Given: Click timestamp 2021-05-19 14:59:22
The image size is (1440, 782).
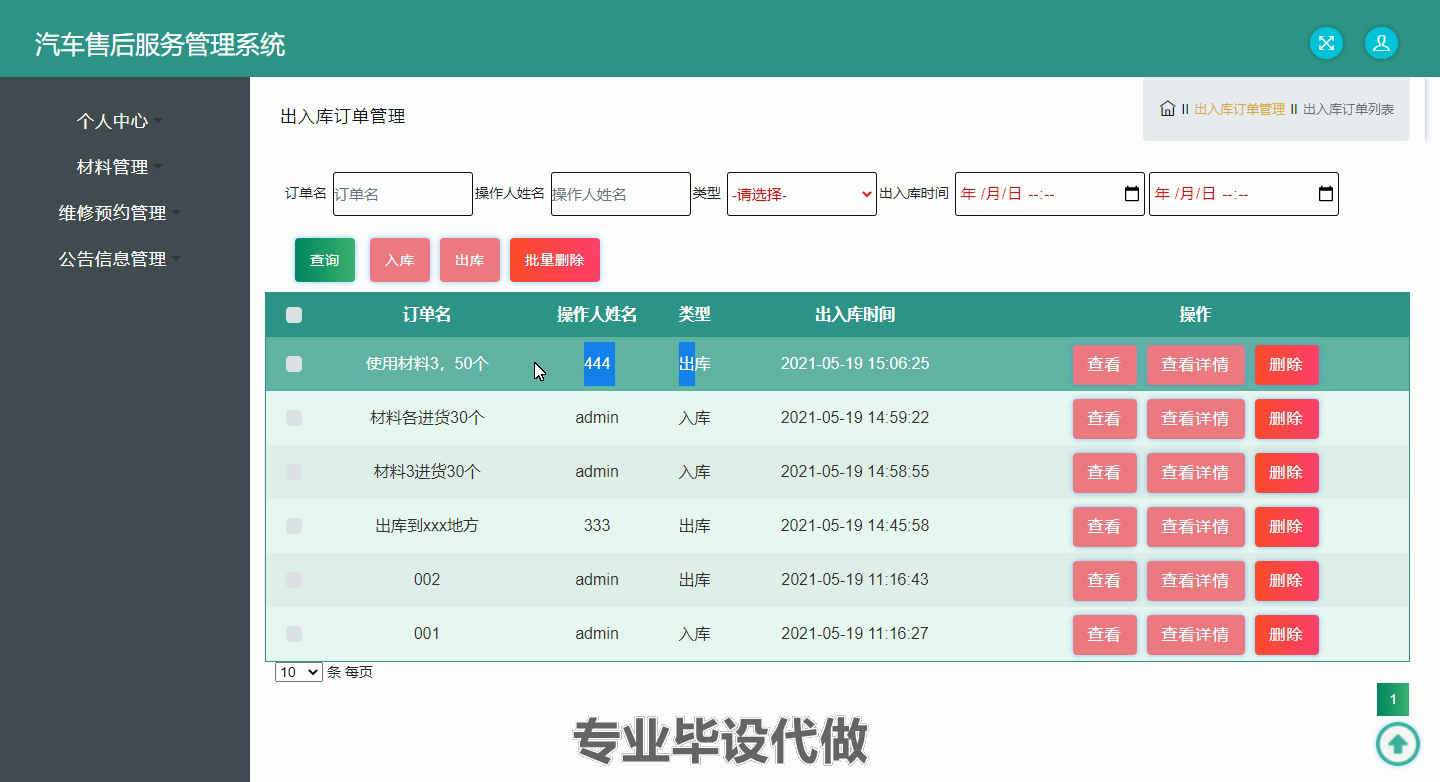Looking at the screenshot, I should coord(855,417).
